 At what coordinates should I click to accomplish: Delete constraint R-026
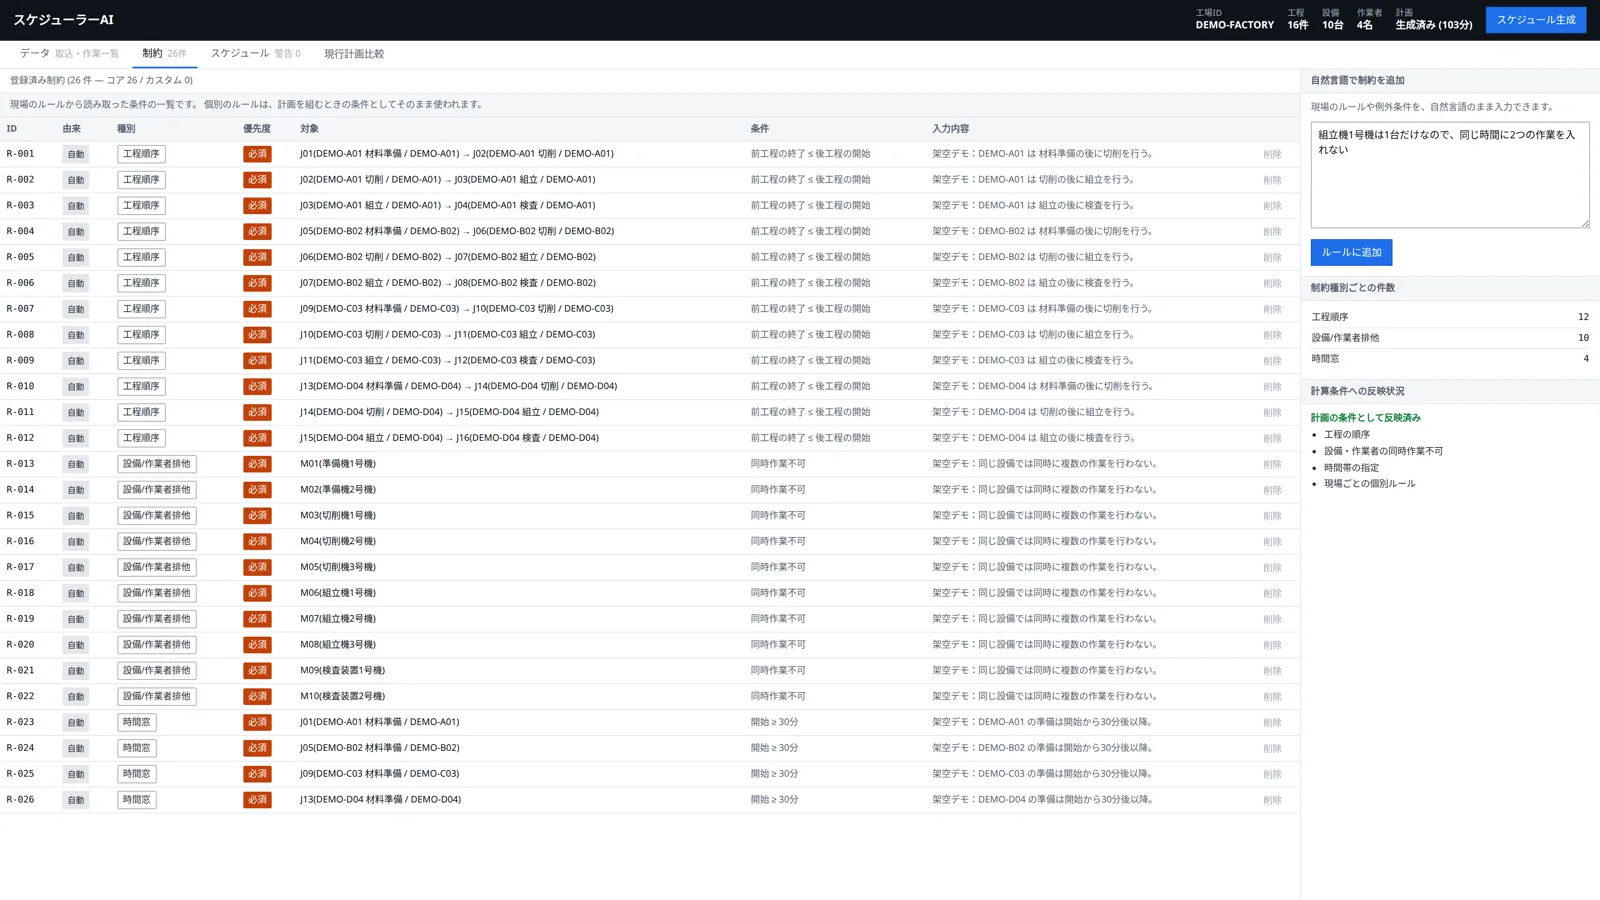[1271, 800]
